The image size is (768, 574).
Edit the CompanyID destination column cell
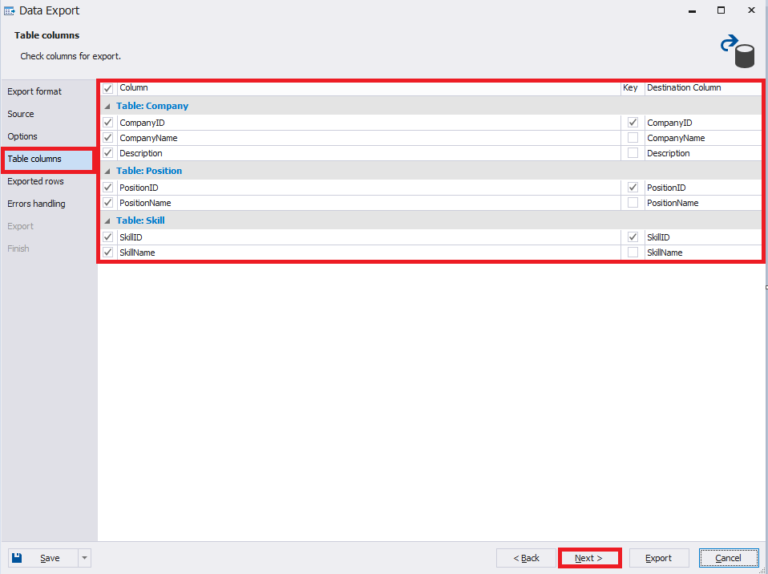coord(703,122)
